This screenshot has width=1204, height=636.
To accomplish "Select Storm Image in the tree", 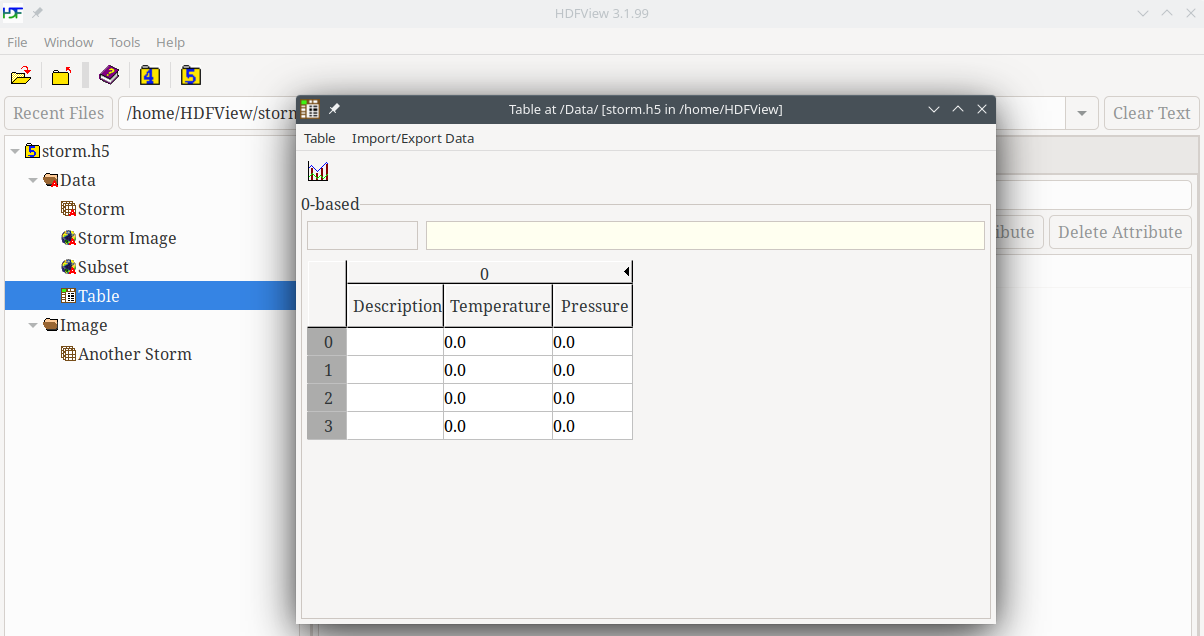I will click(x=126, y=238).
